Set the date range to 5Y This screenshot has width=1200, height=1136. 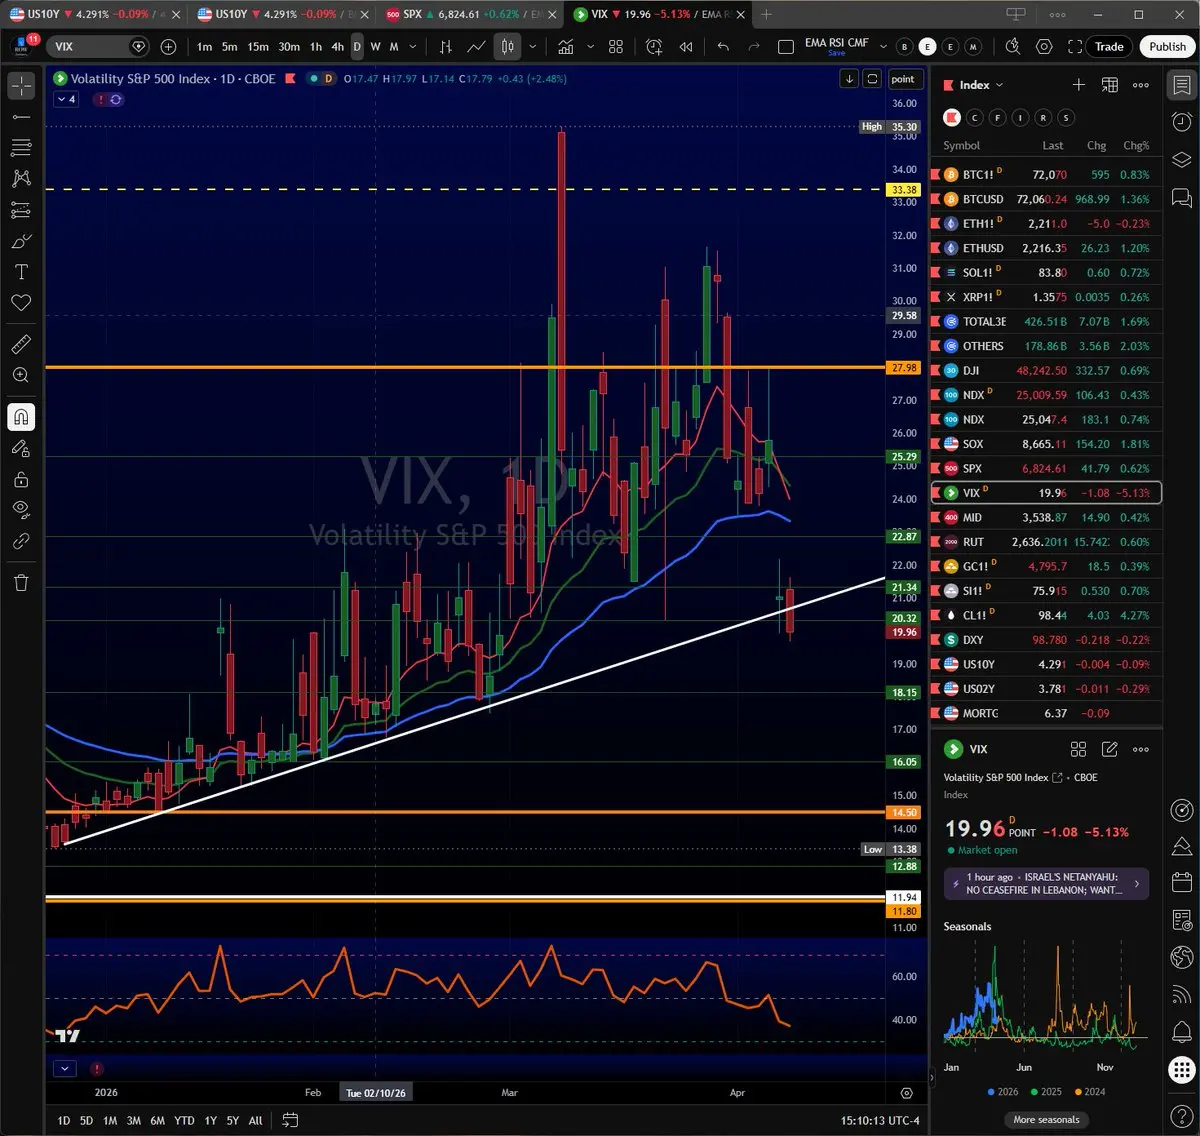point(232,1120)
